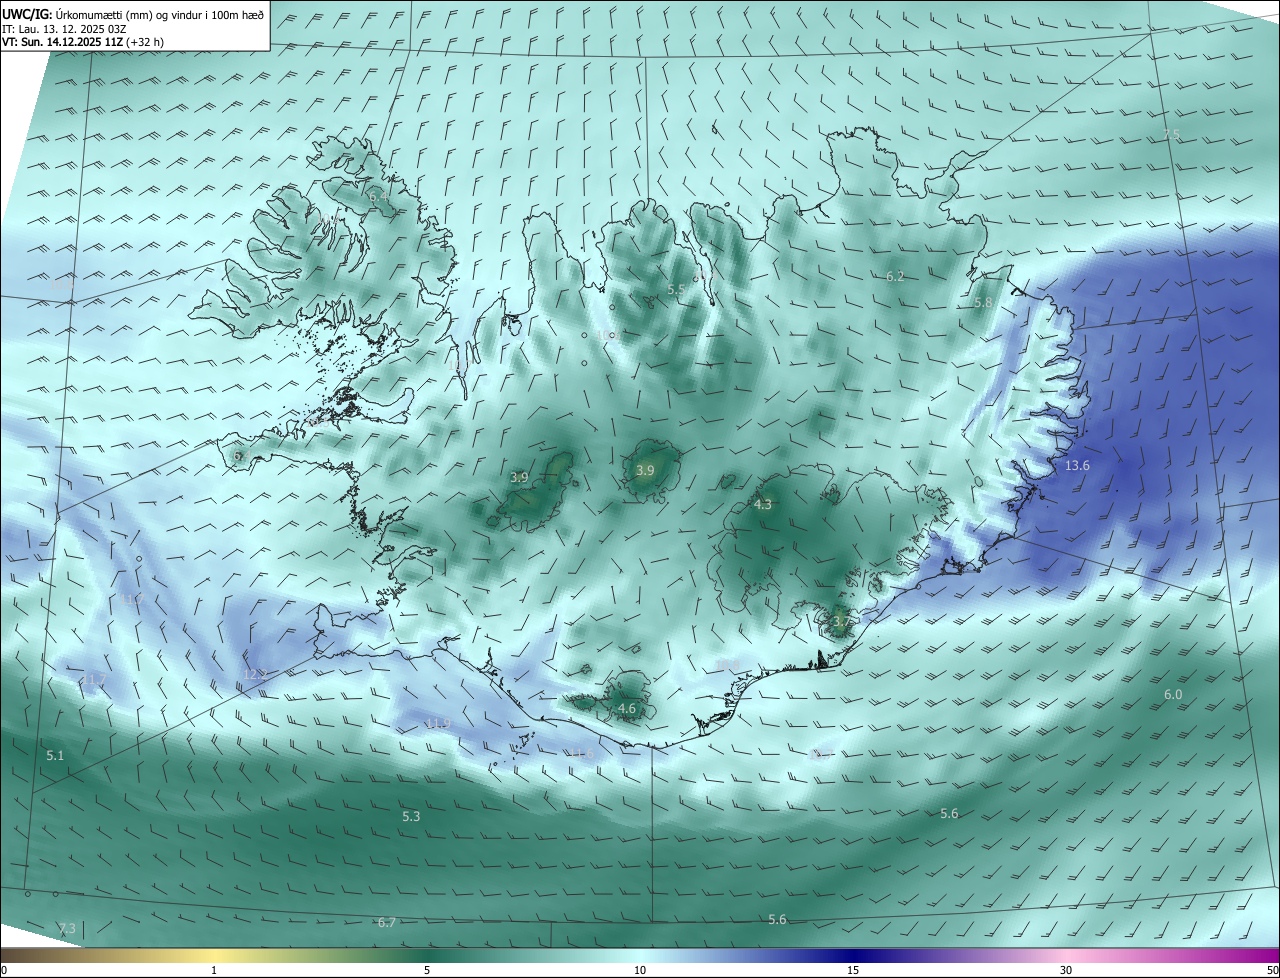Click the 13.6 value off the east coast
Viewport: 1280px width, 978px height.
point(1077,466)
